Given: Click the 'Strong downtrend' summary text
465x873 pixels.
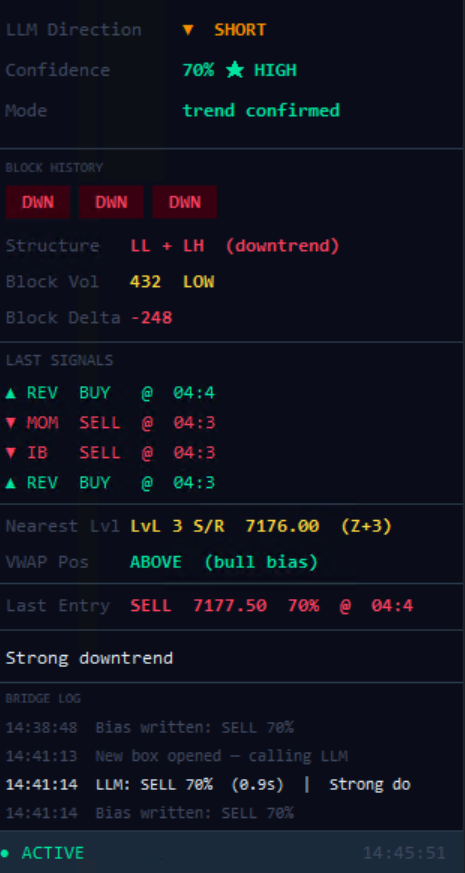Looking at the screenshot, I should tap(89, 658).
